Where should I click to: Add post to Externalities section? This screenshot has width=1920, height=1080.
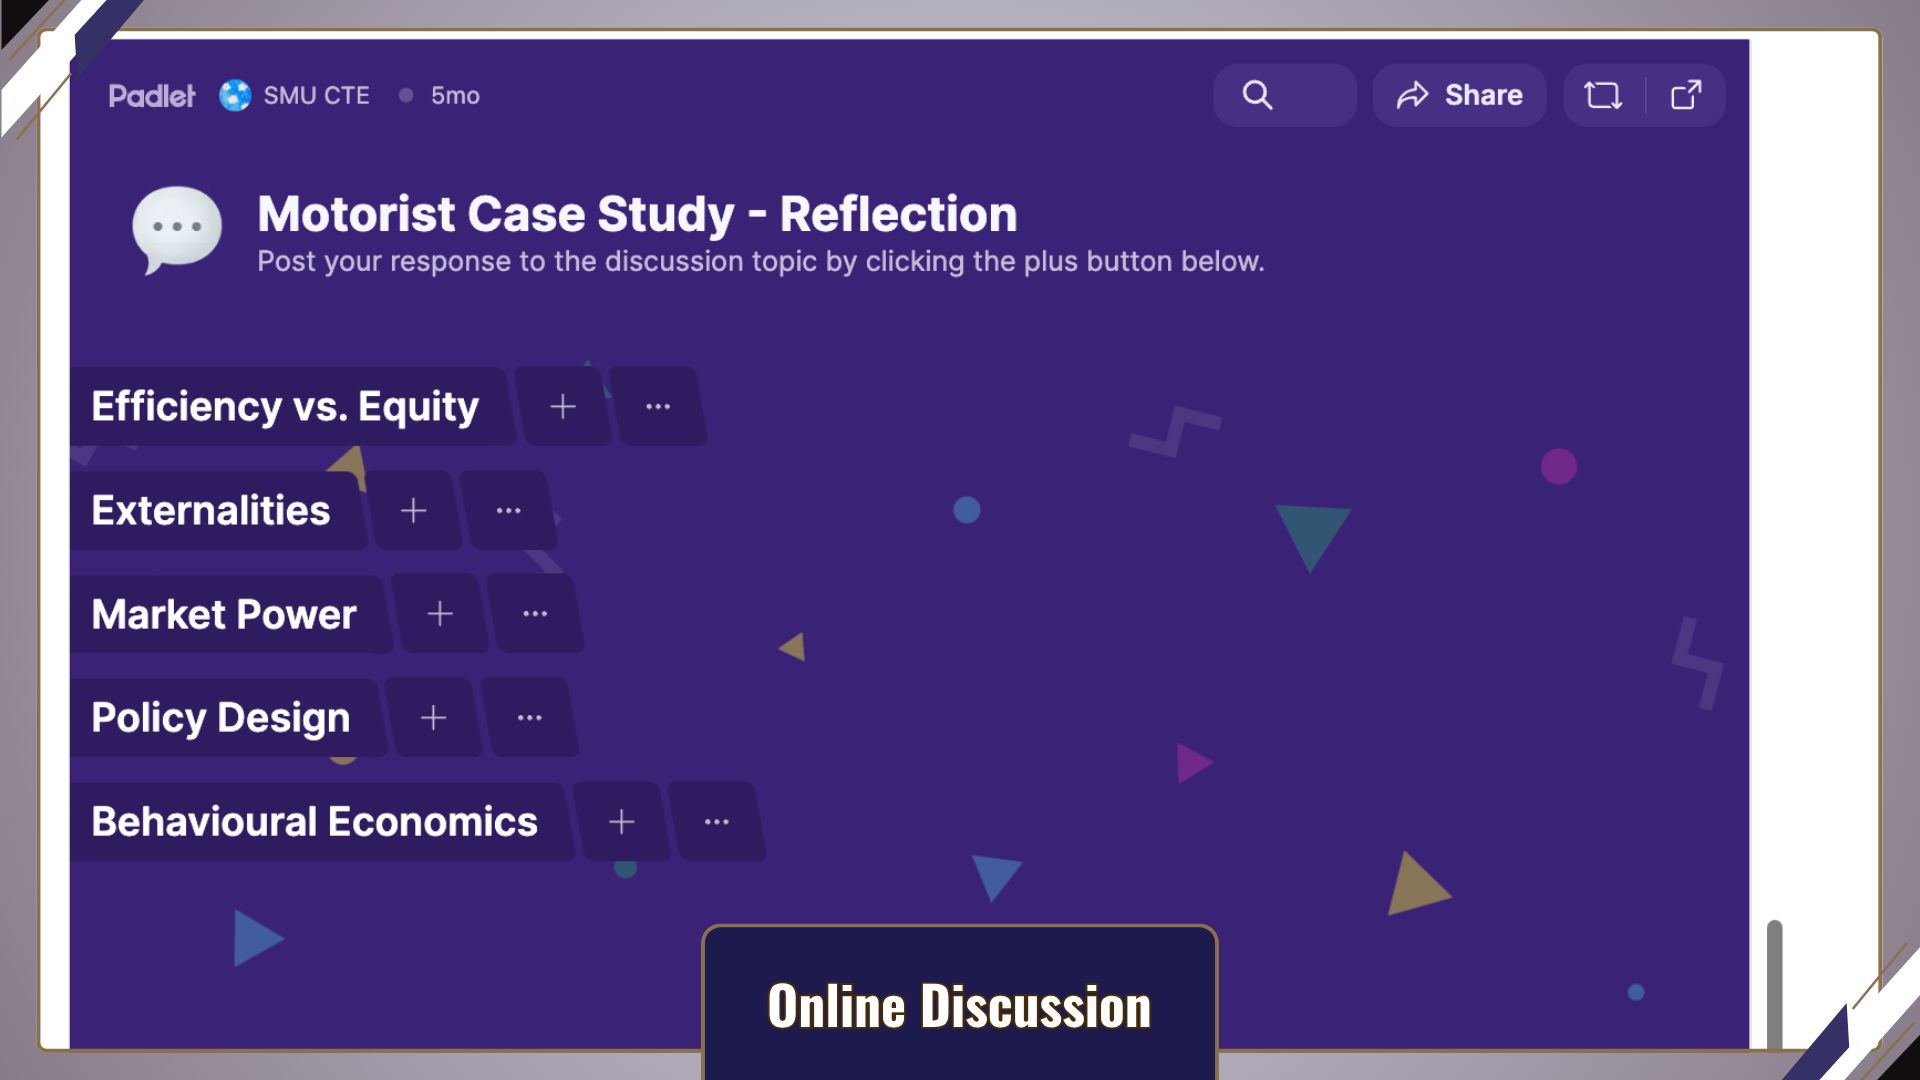(414, 510)
